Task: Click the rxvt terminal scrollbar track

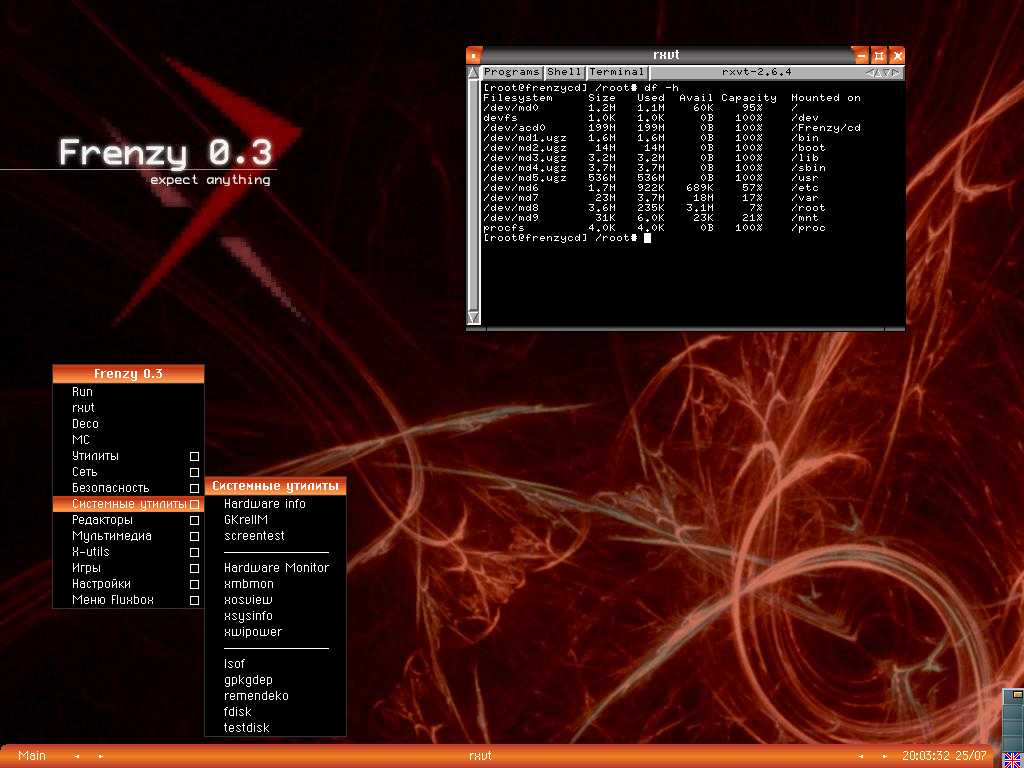Action: click(473, 200)
